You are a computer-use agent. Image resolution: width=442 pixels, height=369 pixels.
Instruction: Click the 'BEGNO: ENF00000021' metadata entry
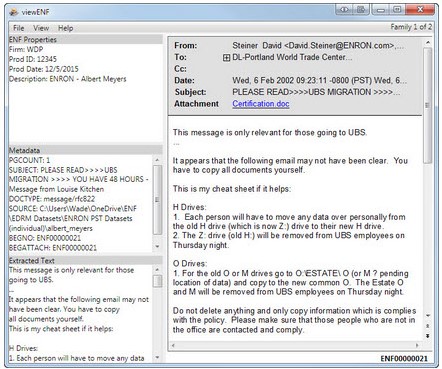45,238
